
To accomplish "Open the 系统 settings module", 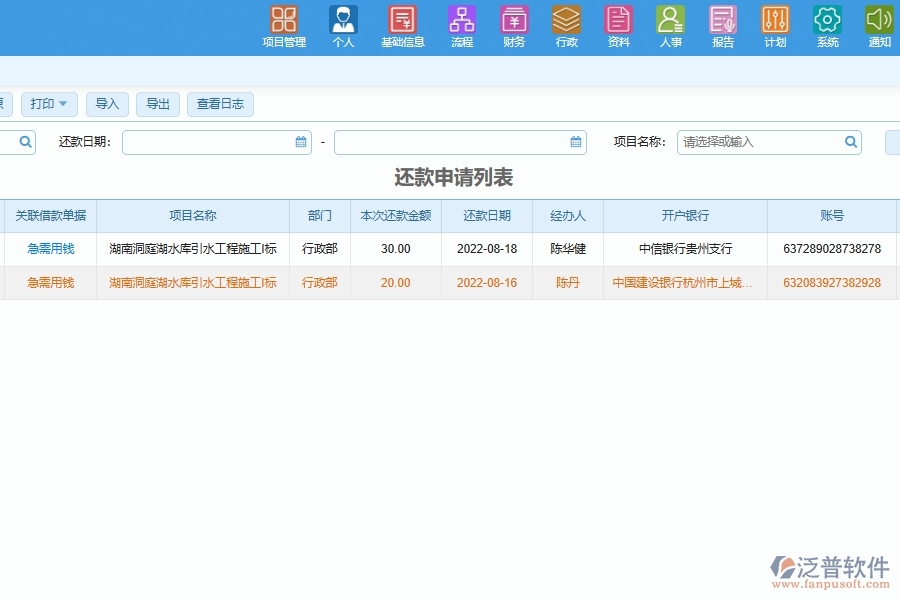I will pyautogui.click(x=826, y=27).
